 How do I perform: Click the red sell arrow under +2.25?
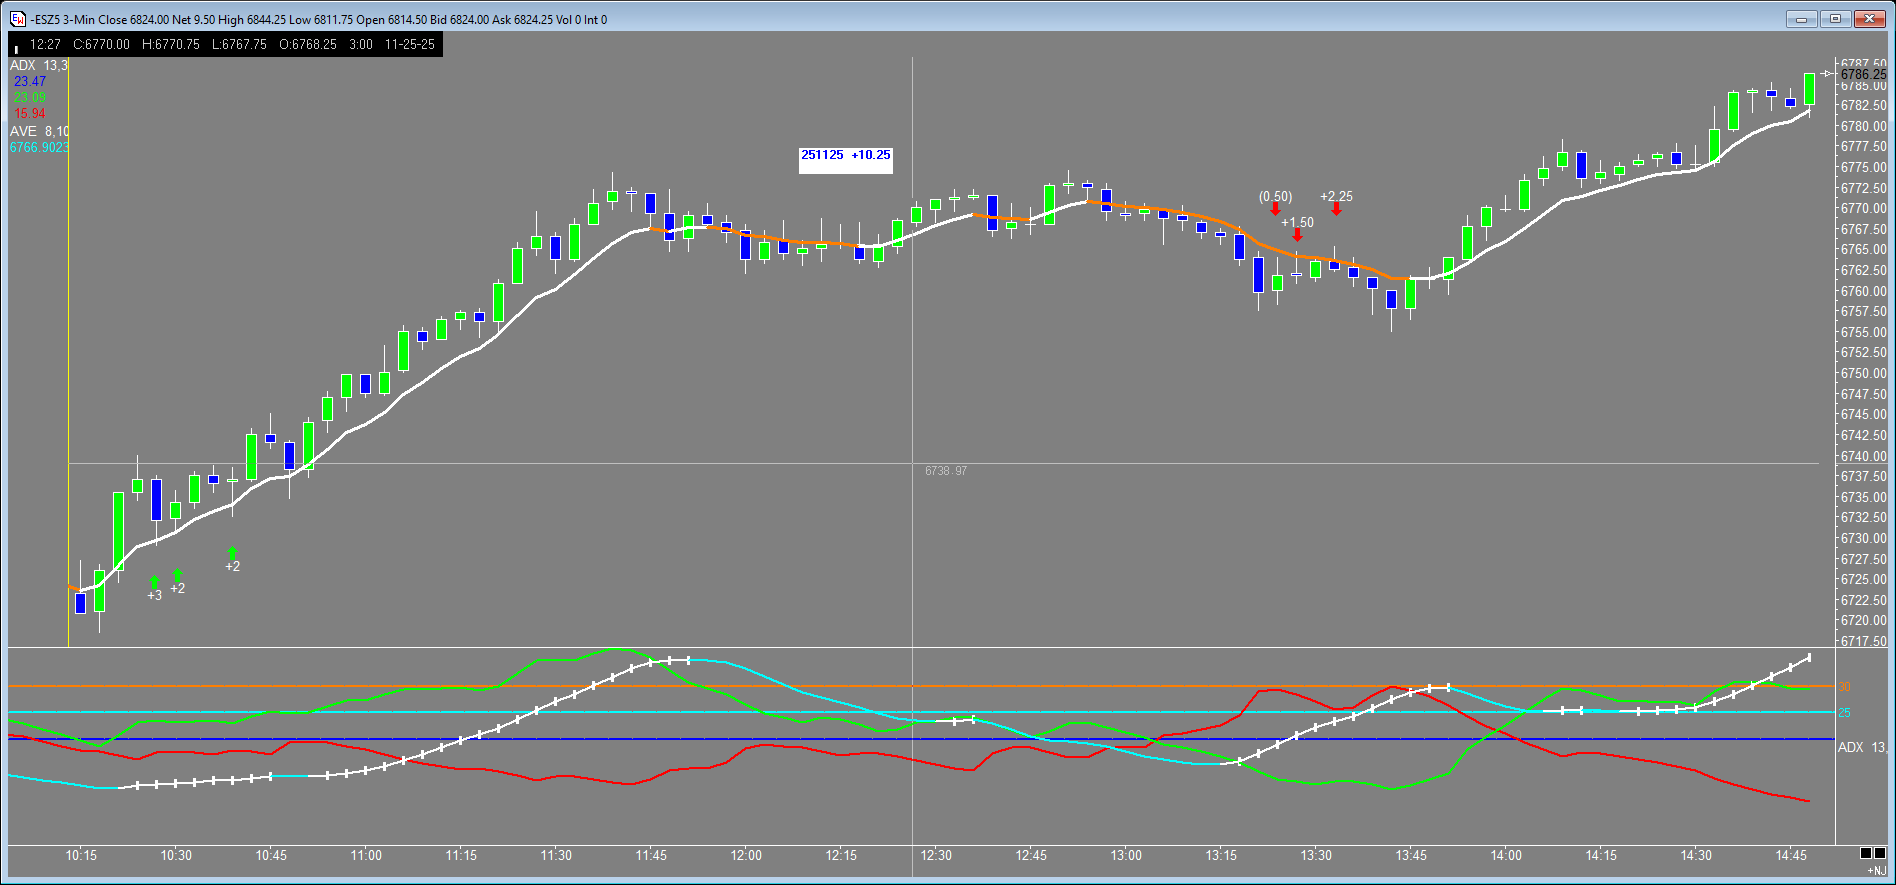coord(1336,209)
